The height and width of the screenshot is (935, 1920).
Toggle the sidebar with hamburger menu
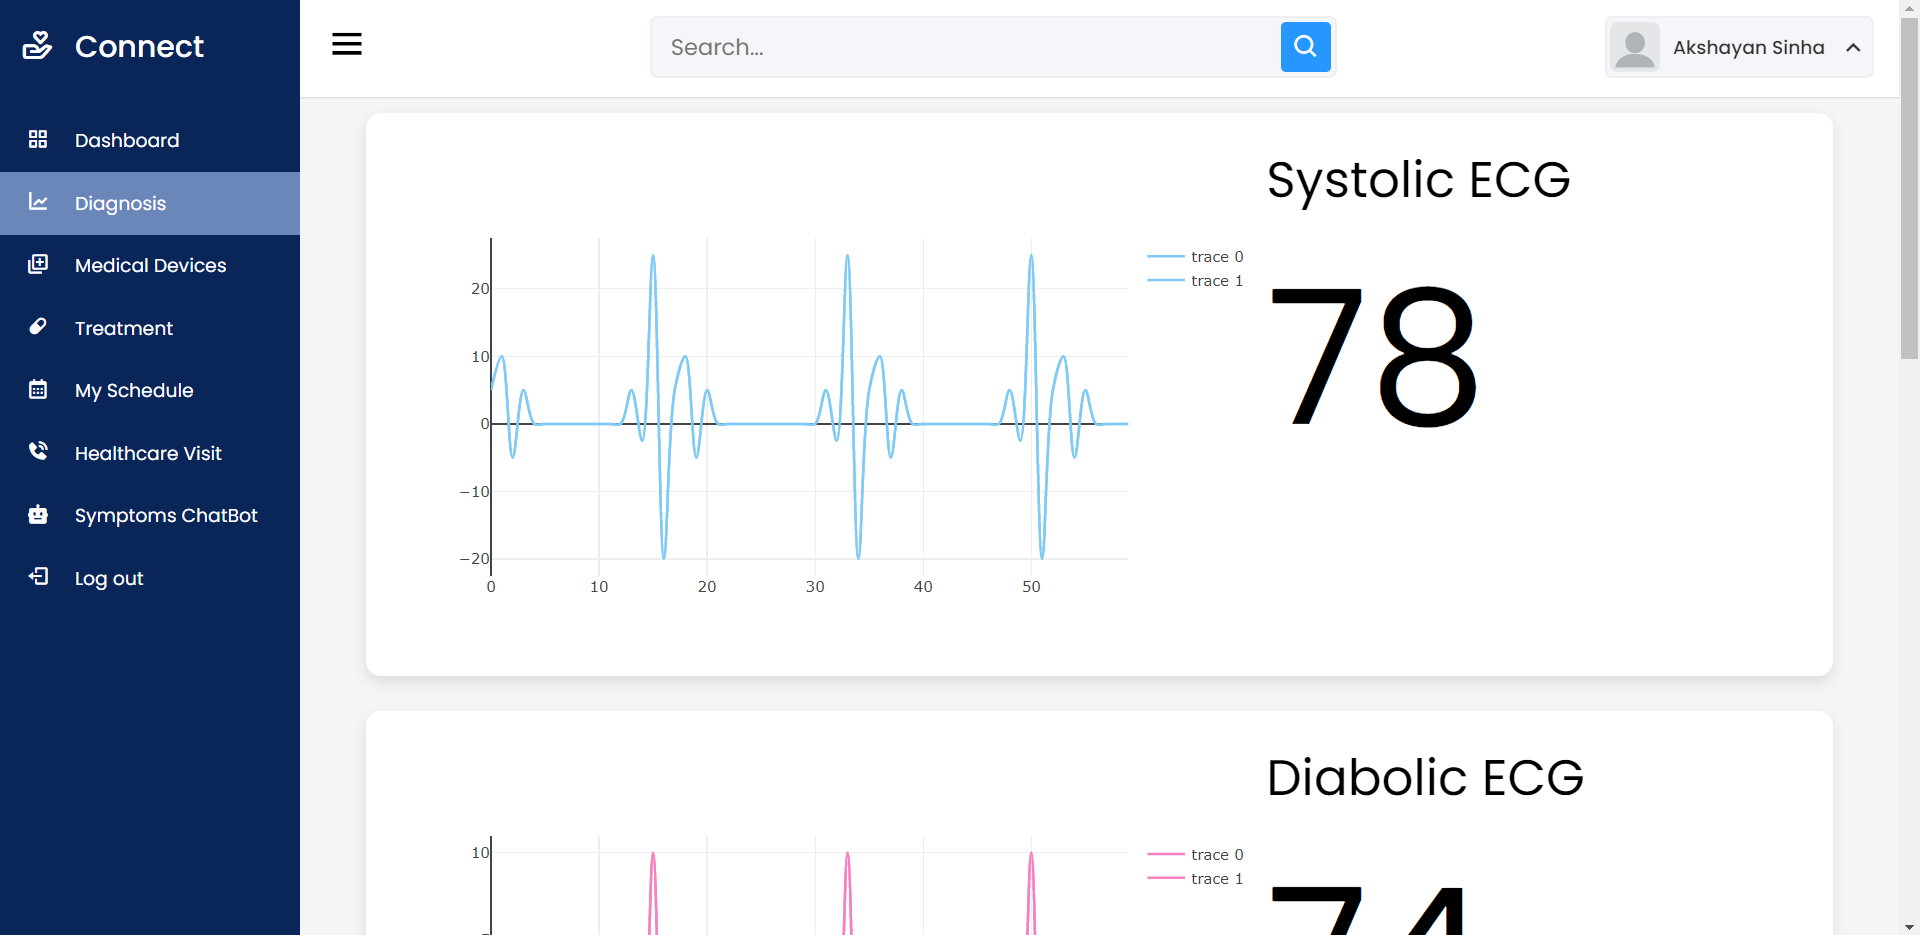pyautogui.click(x=347, y=44)
